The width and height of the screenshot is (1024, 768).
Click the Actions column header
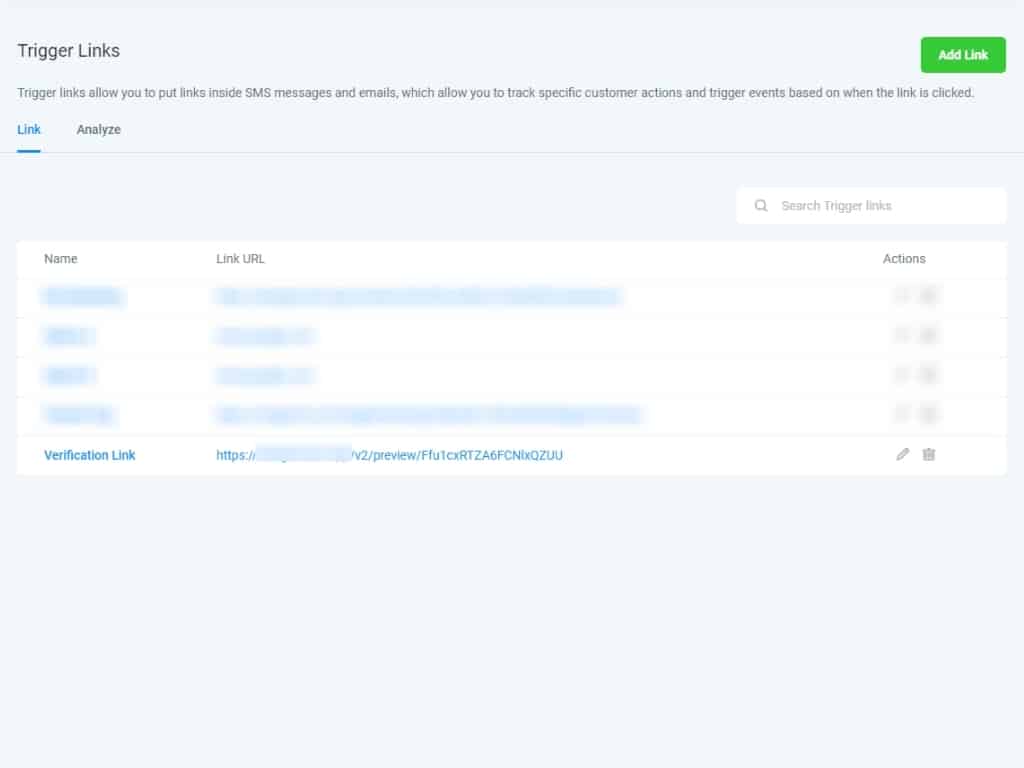click(x=904, y=259)
